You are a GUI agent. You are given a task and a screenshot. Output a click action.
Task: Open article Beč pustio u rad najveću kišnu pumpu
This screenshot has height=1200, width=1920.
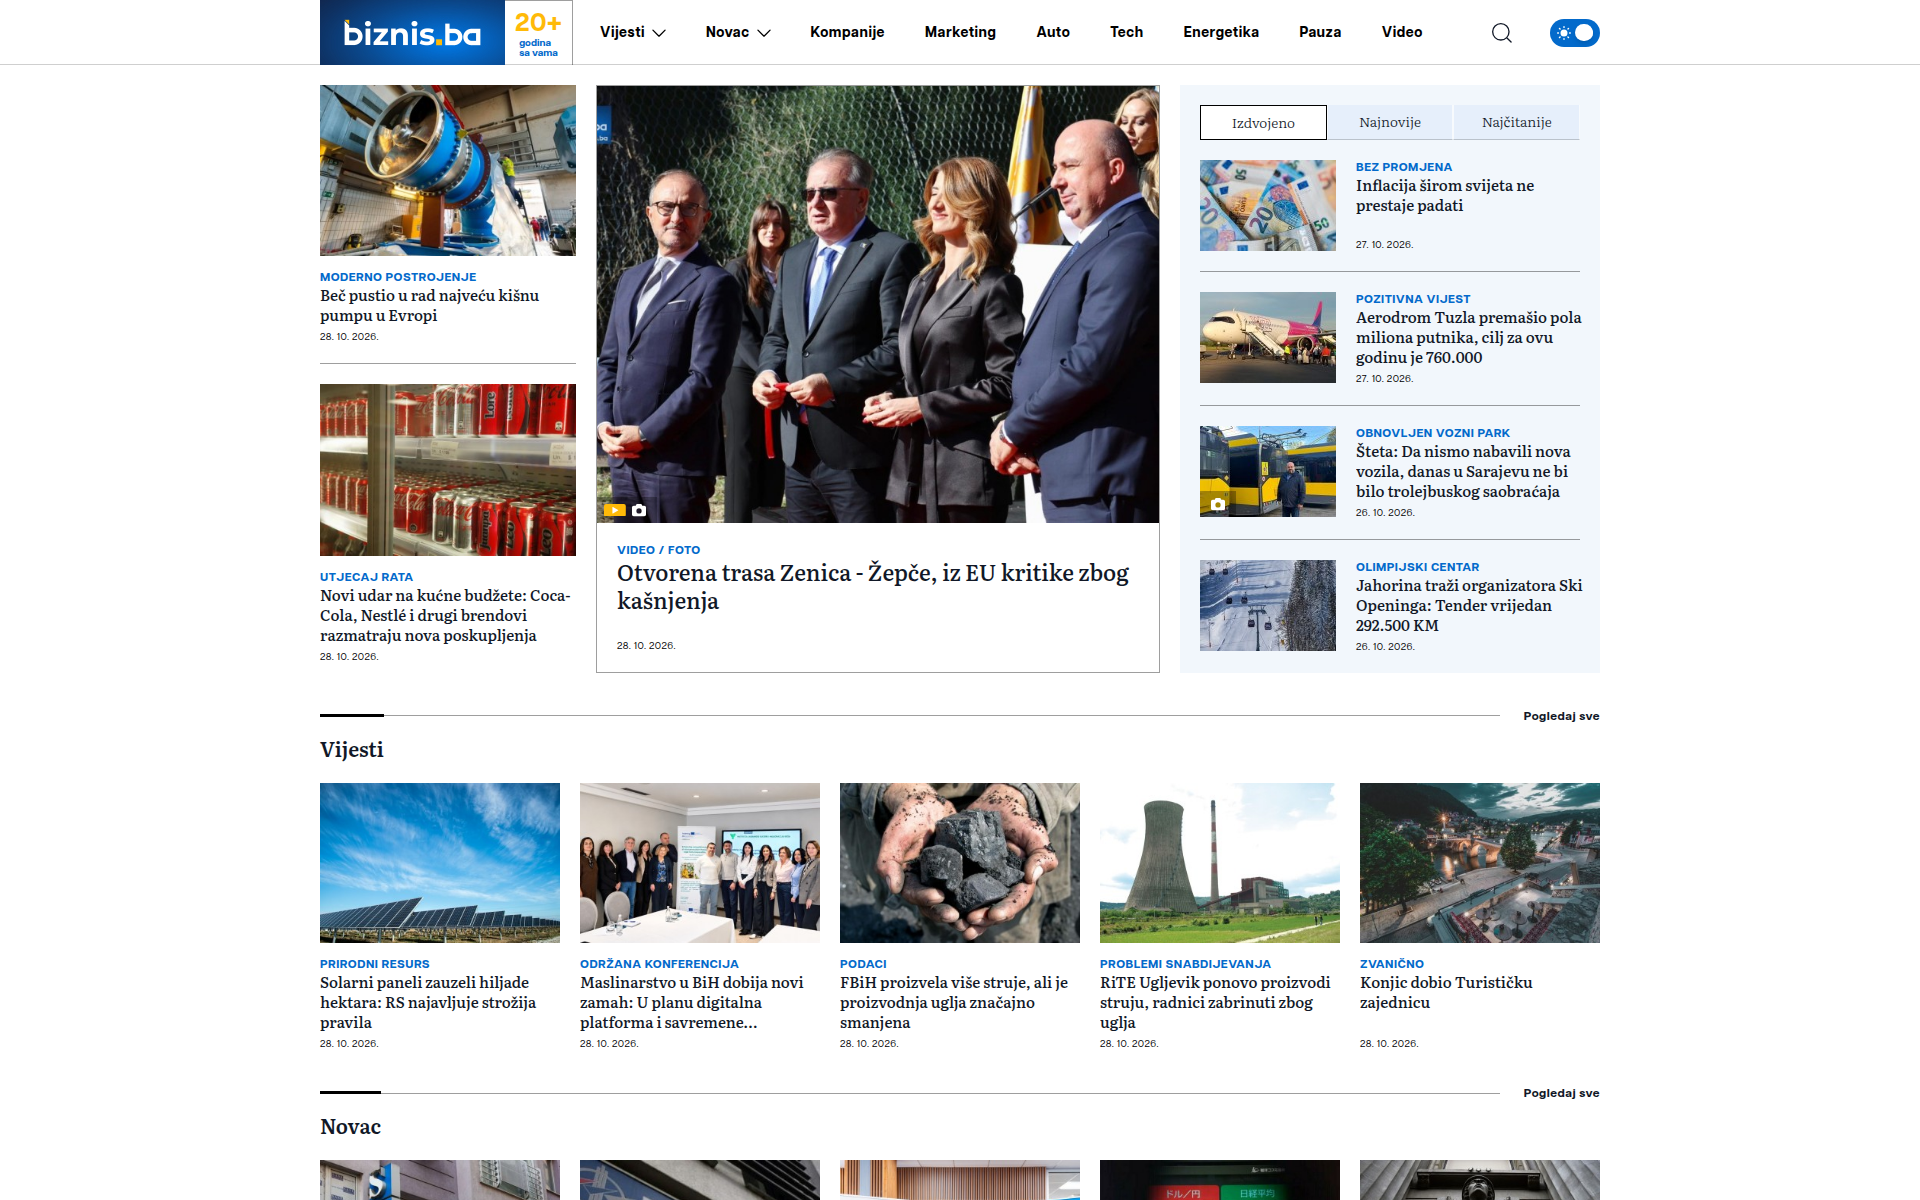[430, 306]
